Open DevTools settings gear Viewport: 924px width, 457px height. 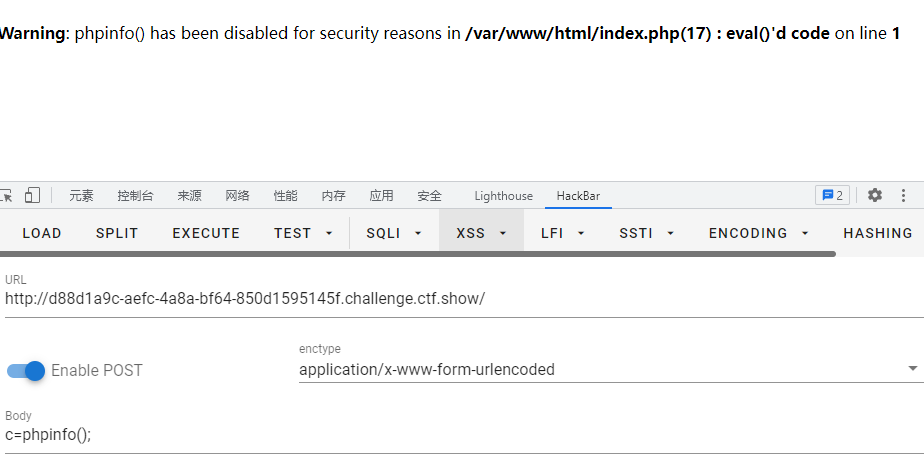[x=875, y=196]
